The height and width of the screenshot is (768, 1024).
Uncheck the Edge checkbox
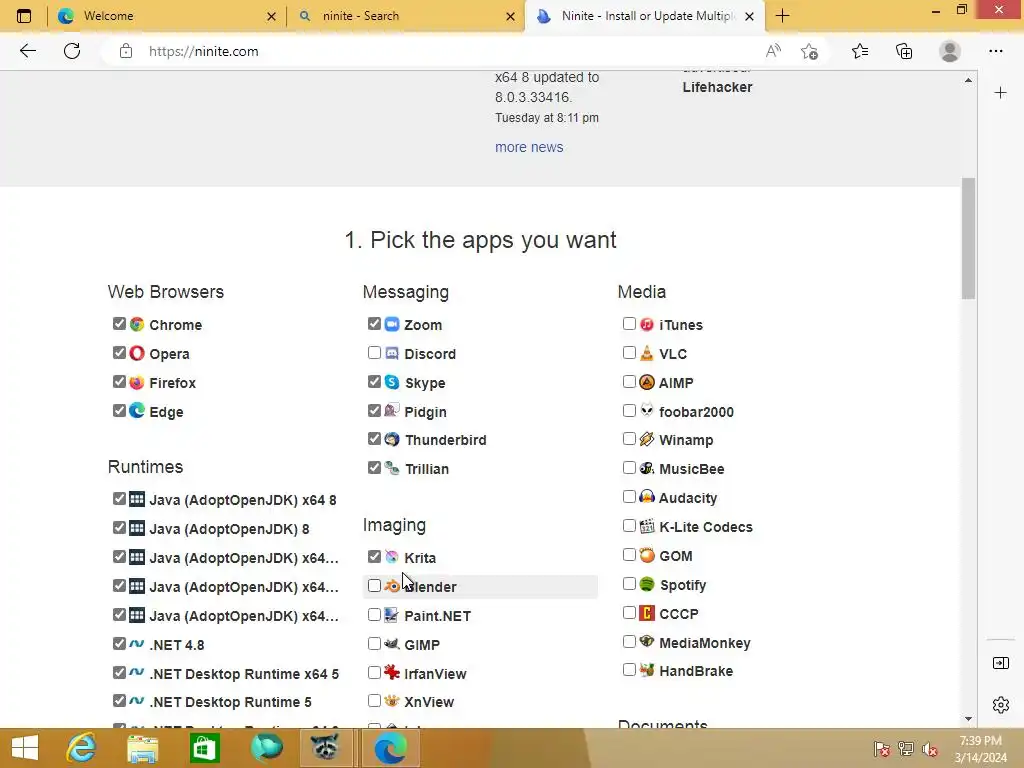pyautogui.click(x=119, y=410)
